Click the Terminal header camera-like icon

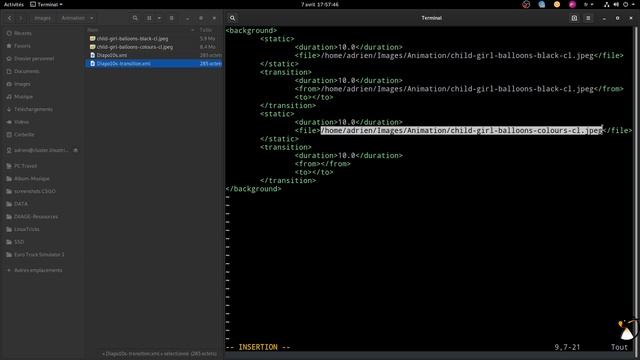[x=574, y=18]
